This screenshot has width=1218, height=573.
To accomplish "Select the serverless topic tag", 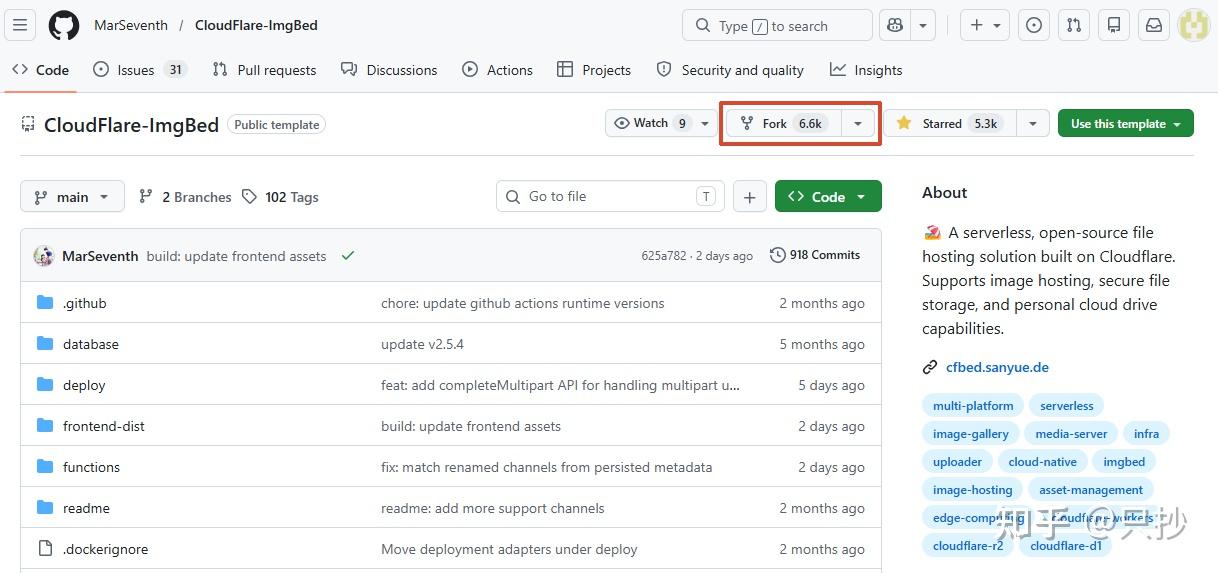I will tap(1067, 406).
